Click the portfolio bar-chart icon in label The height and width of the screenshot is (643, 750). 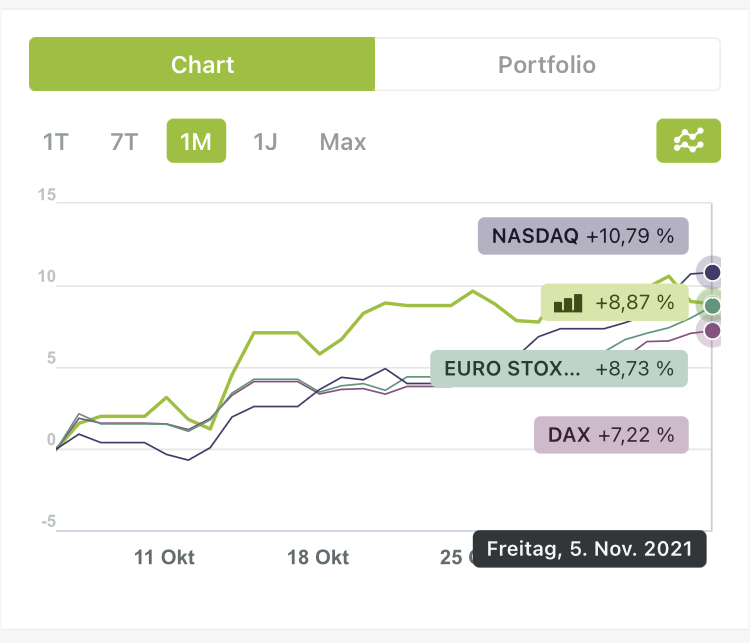pos(568,302)
